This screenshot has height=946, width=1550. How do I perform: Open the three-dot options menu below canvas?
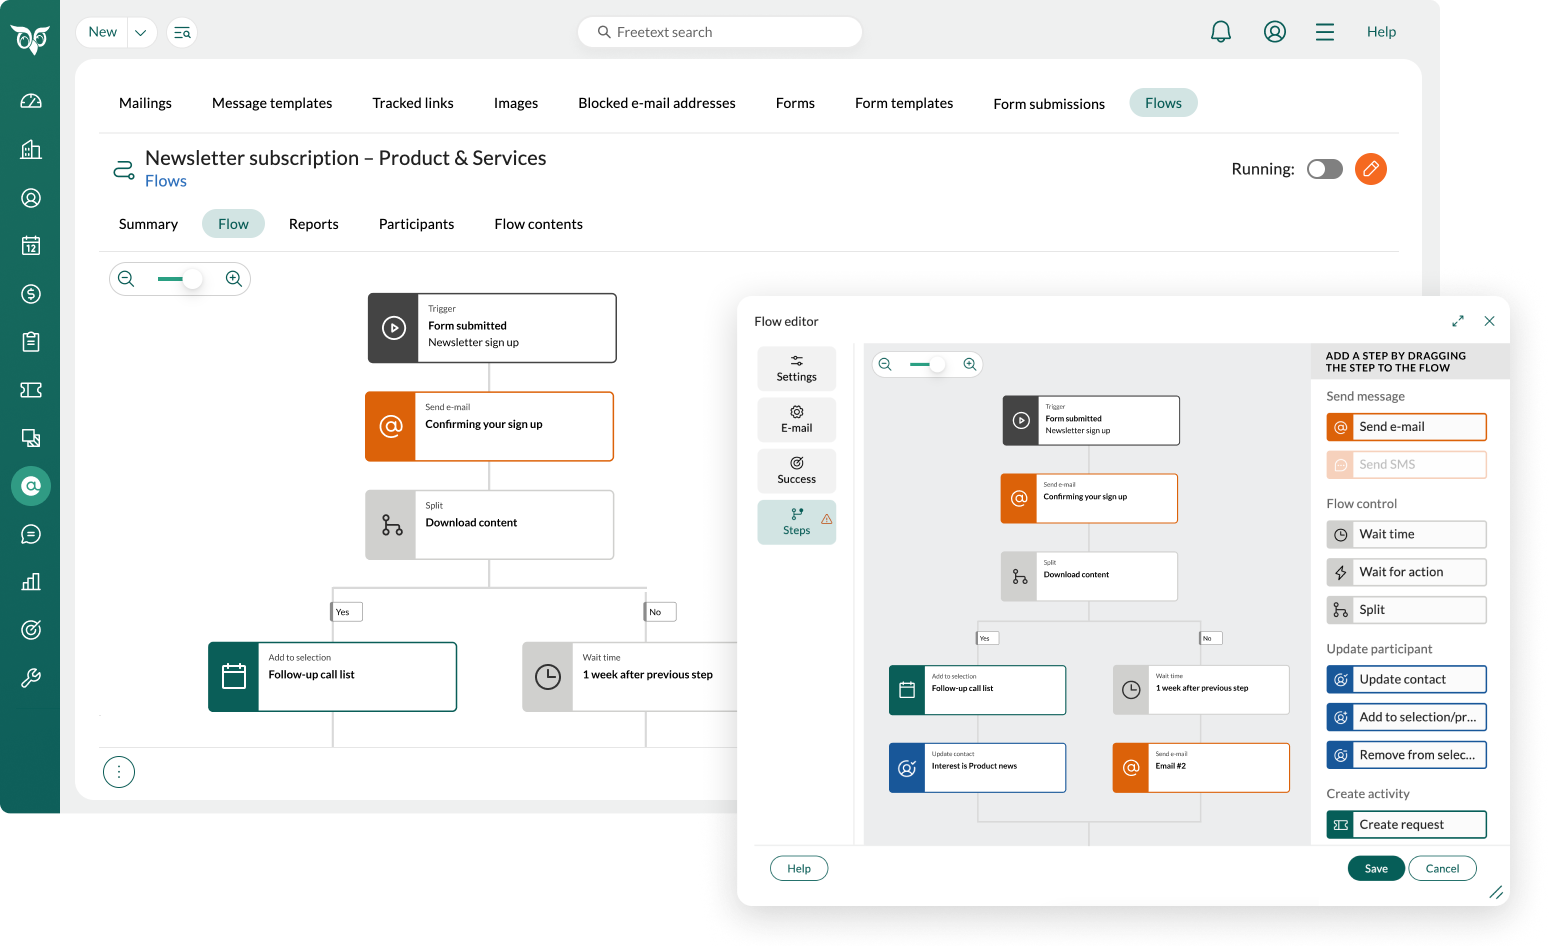[x=119, y=772]
